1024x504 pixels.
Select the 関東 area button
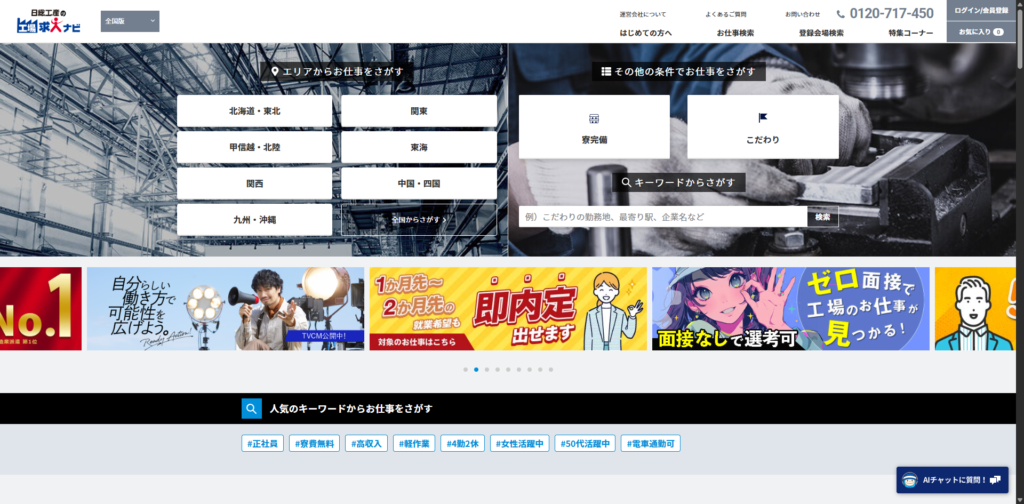click(x=418, y=111)
